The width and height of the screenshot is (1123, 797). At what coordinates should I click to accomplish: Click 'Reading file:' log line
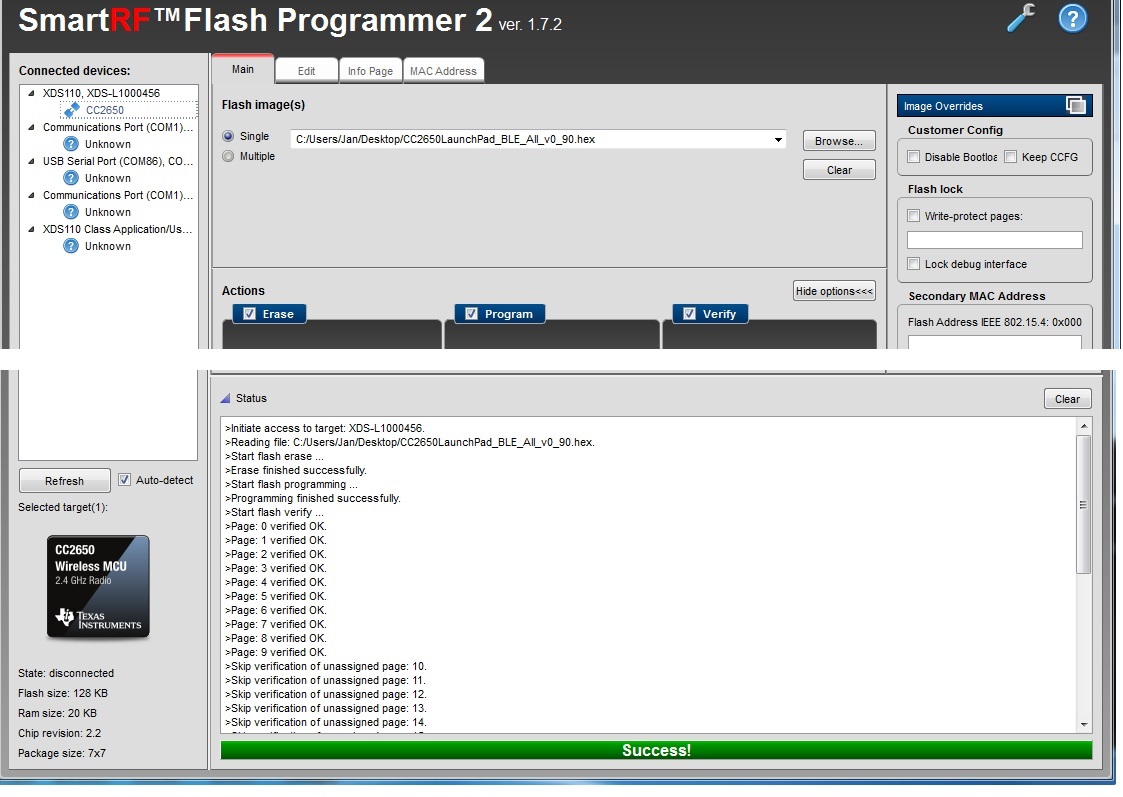point(410,443)
